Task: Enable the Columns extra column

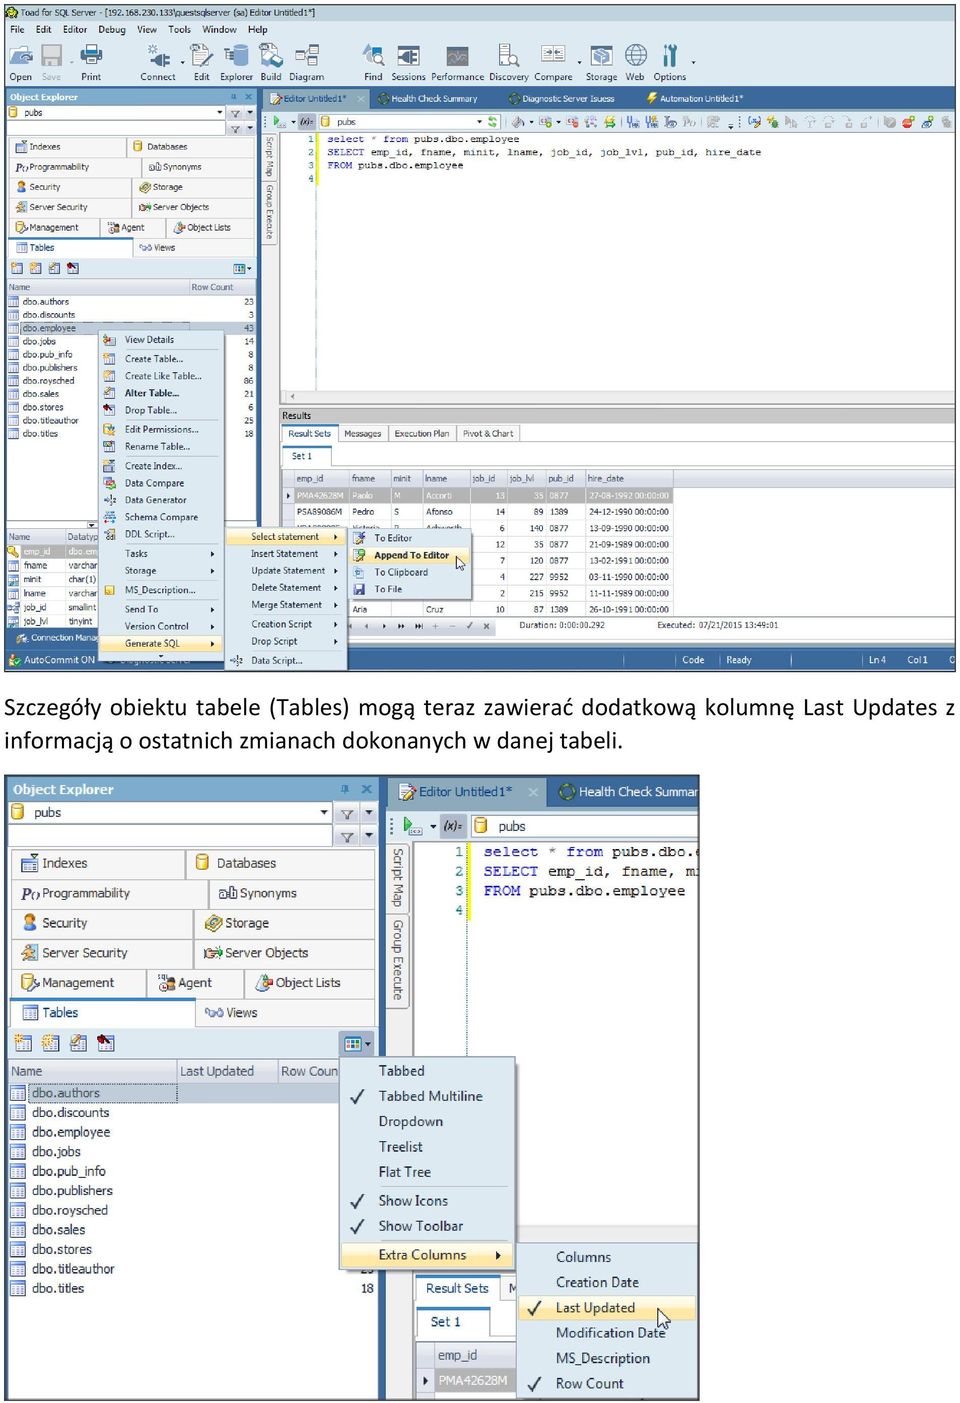Action: tap(608, 1257)
